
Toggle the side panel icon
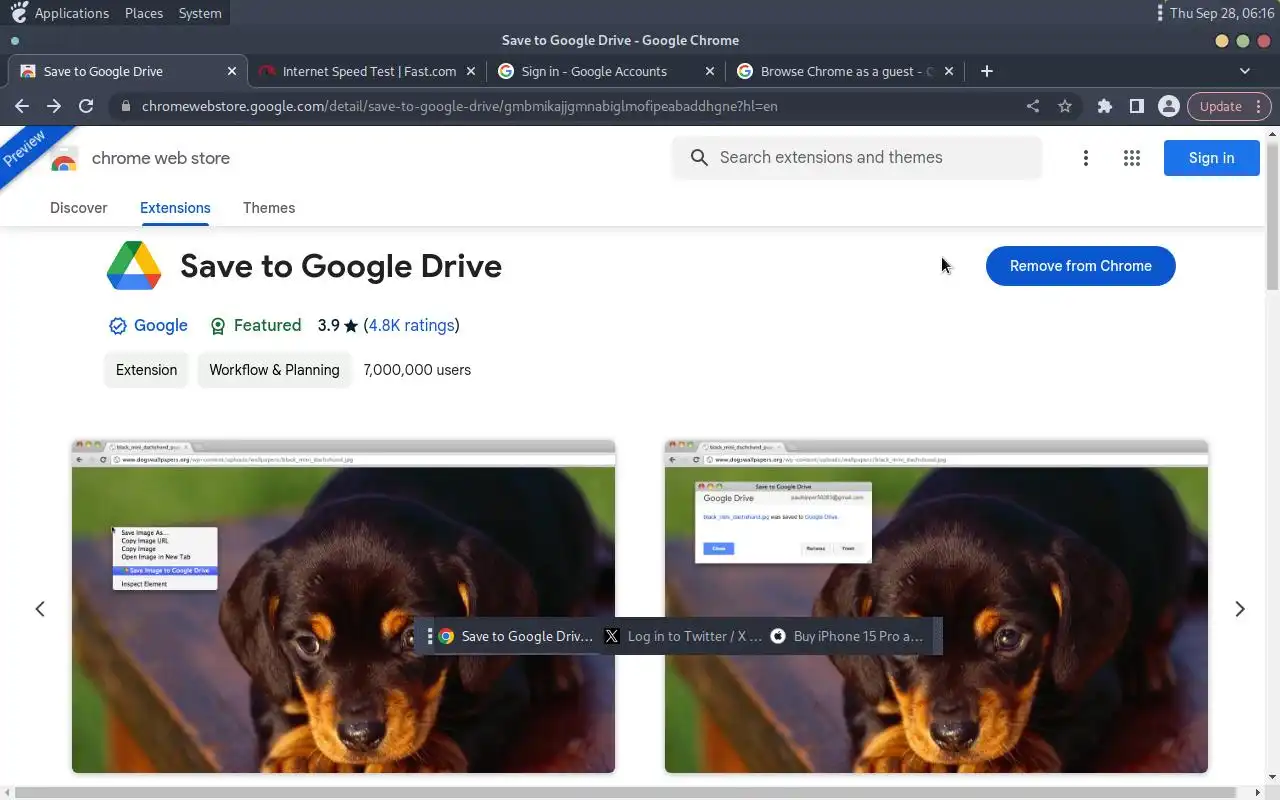[x=1137, y=106]
